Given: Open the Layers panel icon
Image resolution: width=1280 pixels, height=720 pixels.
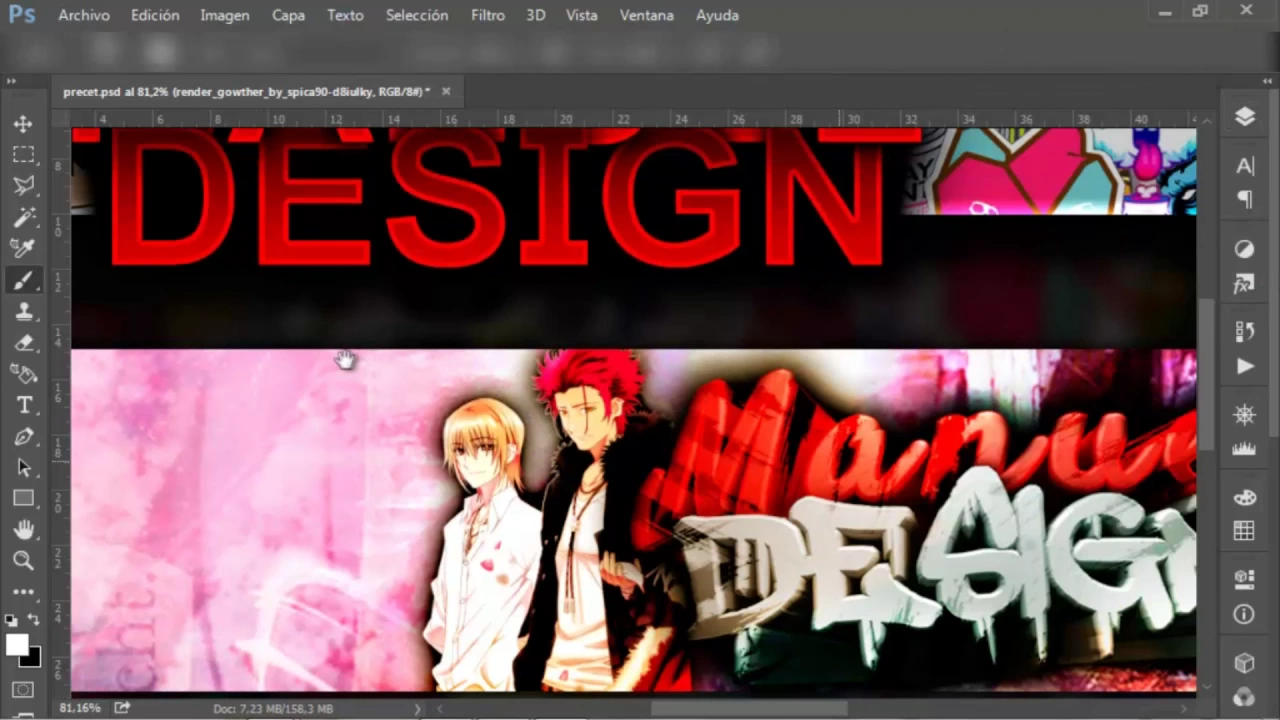Looking at the screenshot, I should point(1244,116).
